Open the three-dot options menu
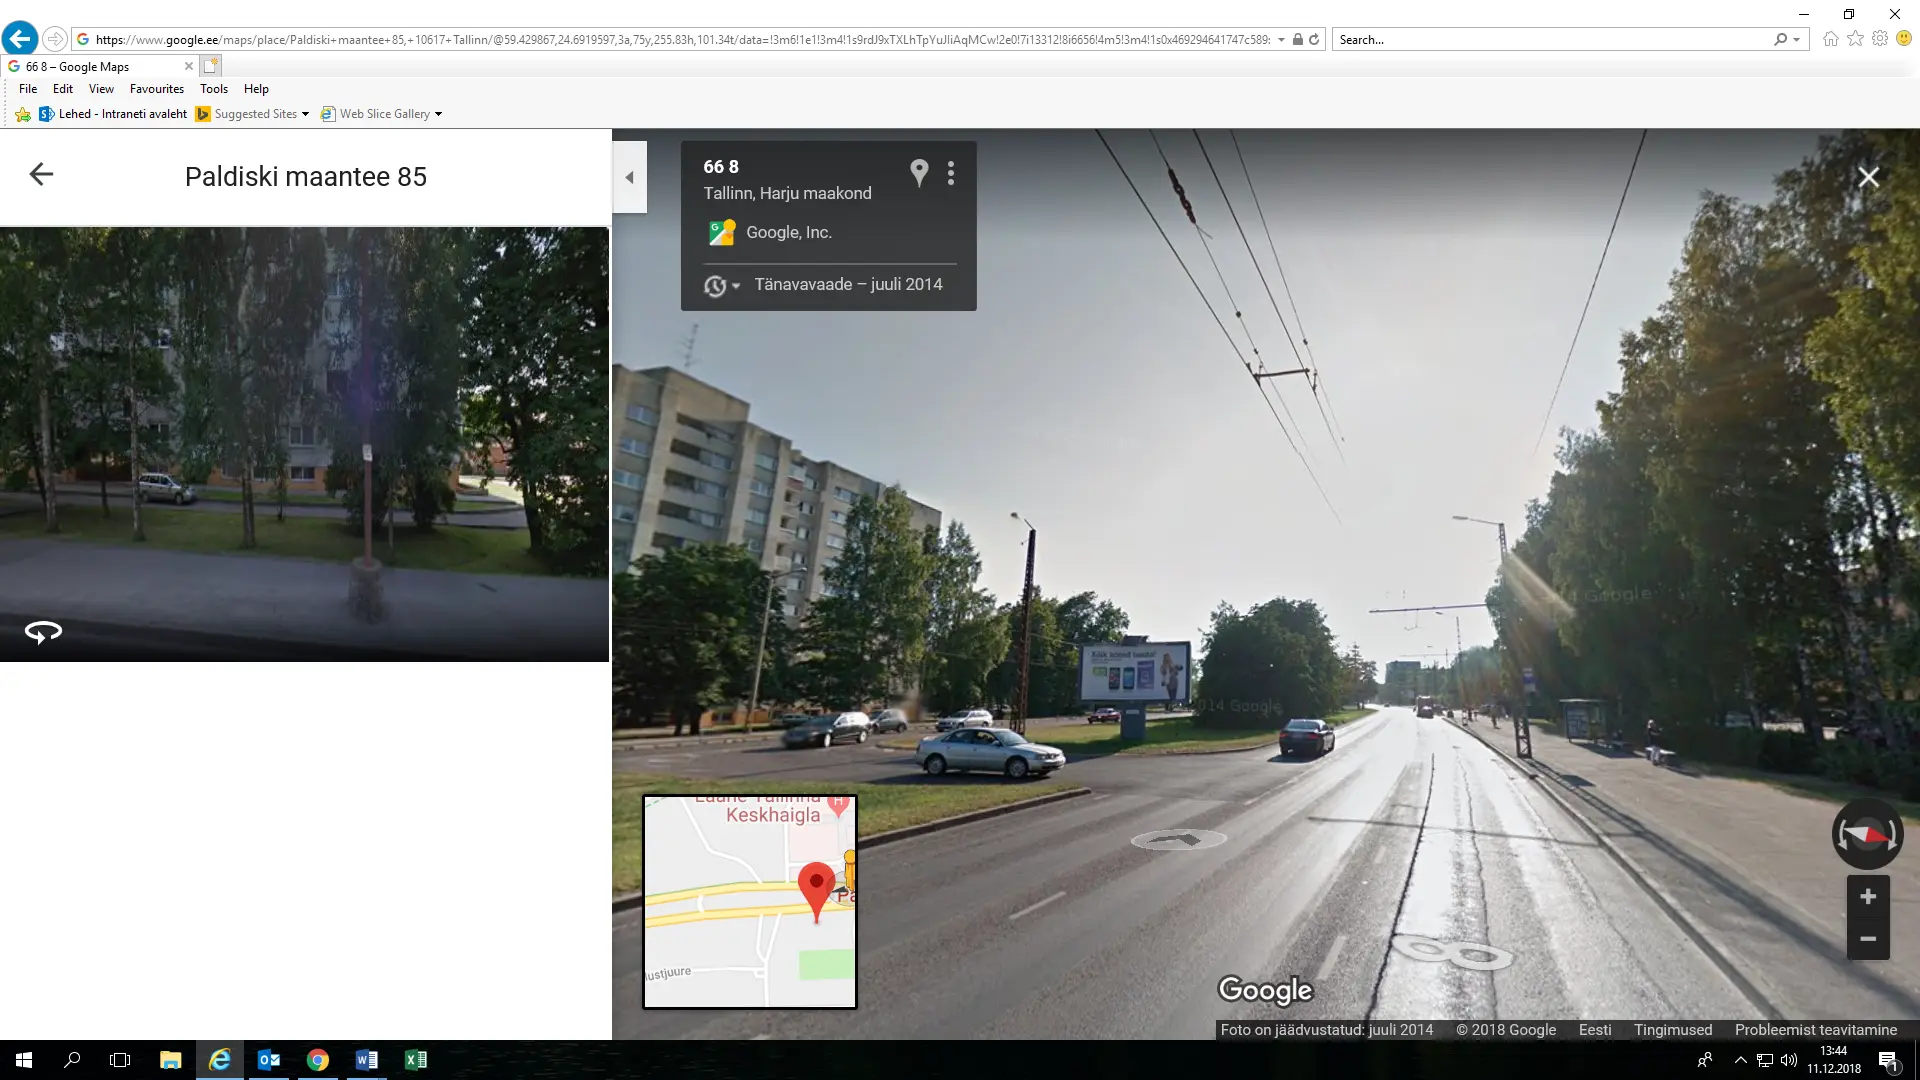The width and height of the screenshot is (1920, 1080). point(951,174)
